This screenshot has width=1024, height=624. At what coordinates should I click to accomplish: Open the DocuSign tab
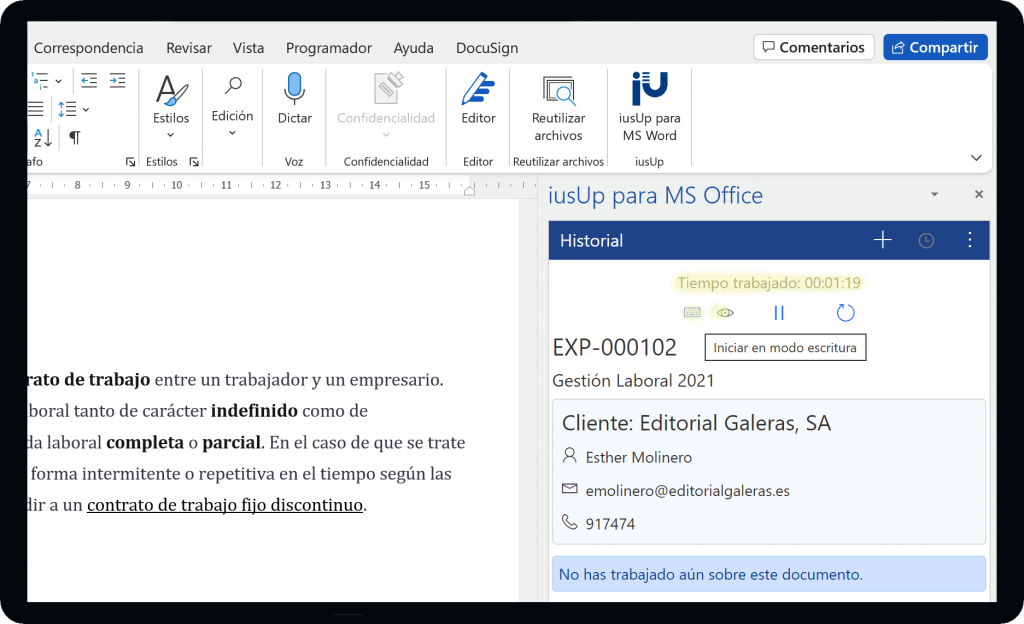click(487, 48)
